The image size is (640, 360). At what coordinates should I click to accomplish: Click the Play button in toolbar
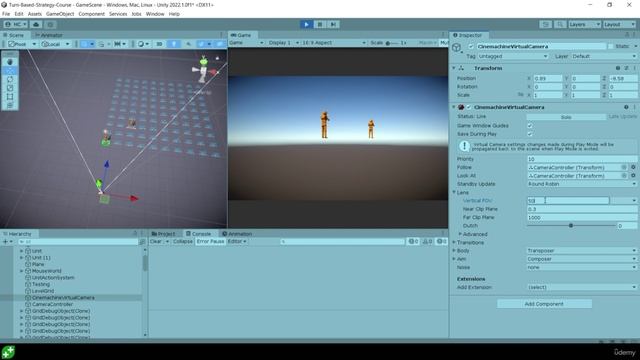click(x=306, y=24)
